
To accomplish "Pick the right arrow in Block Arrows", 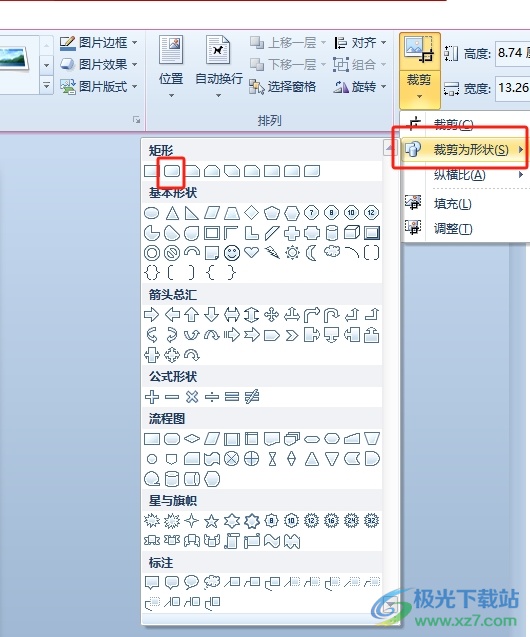I will [x=151, y=314].
